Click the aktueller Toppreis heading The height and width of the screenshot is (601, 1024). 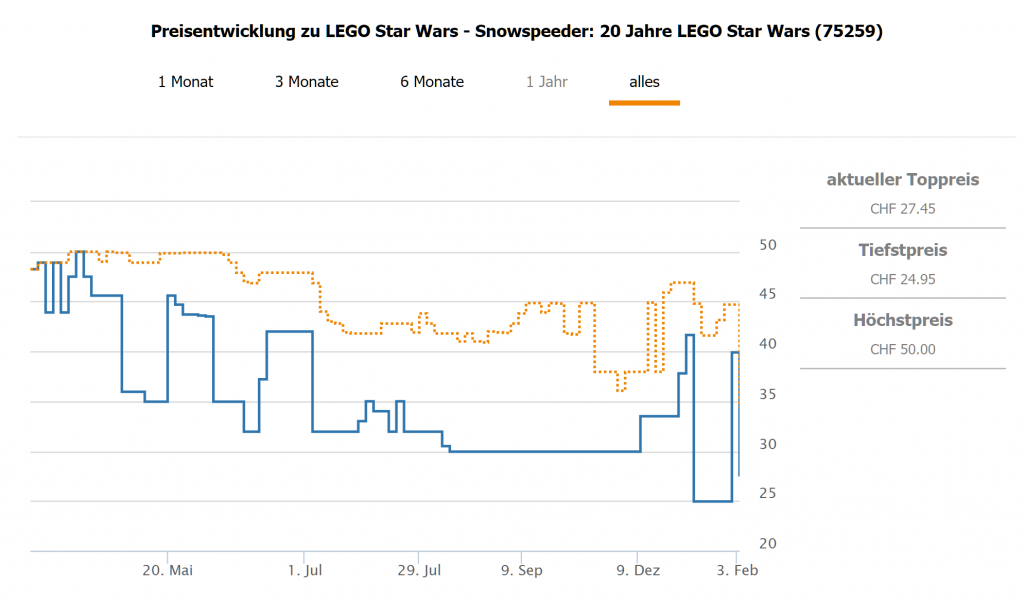tap(902, 180)
